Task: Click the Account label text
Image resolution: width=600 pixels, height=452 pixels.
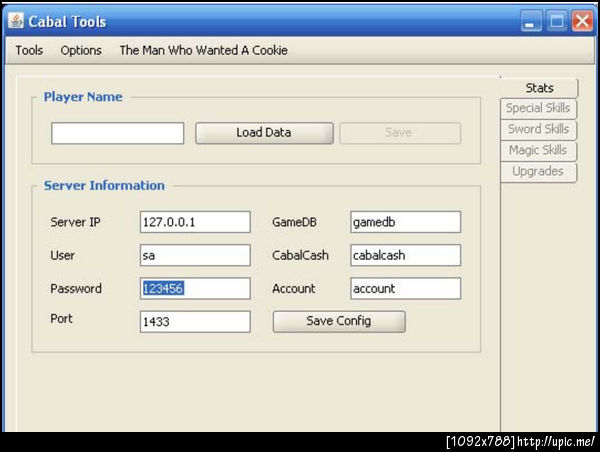Action: tap(293, 288)
